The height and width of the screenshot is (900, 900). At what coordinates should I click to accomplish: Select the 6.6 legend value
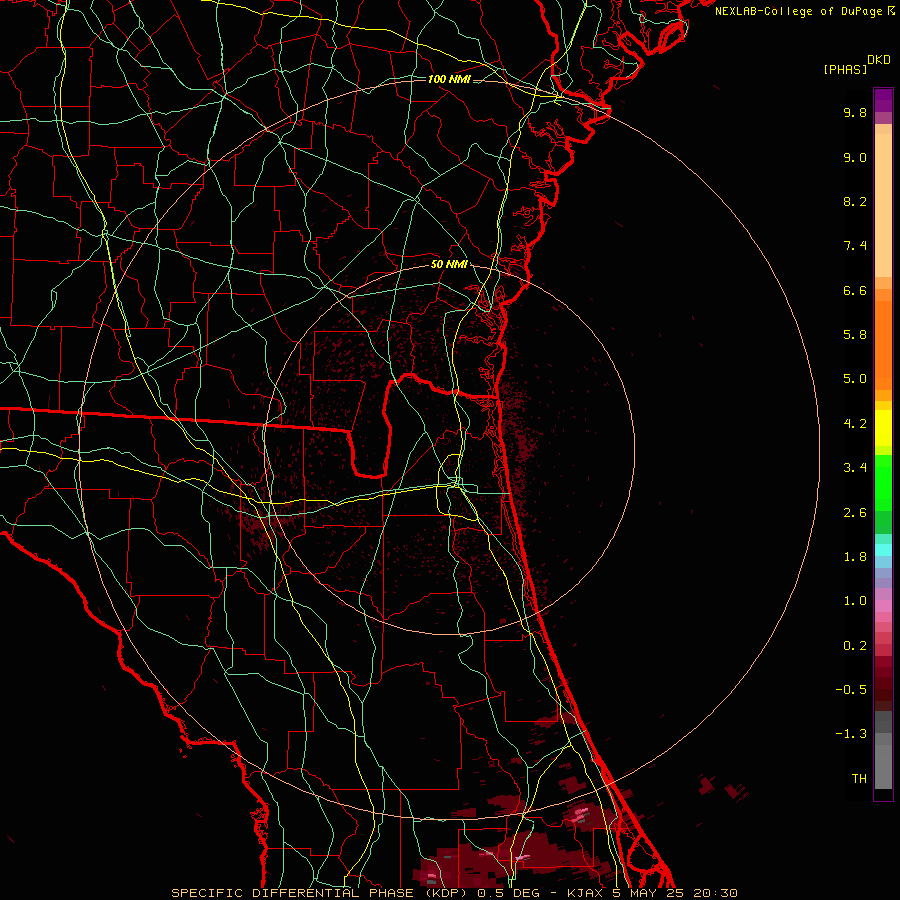tap(855, 290)
